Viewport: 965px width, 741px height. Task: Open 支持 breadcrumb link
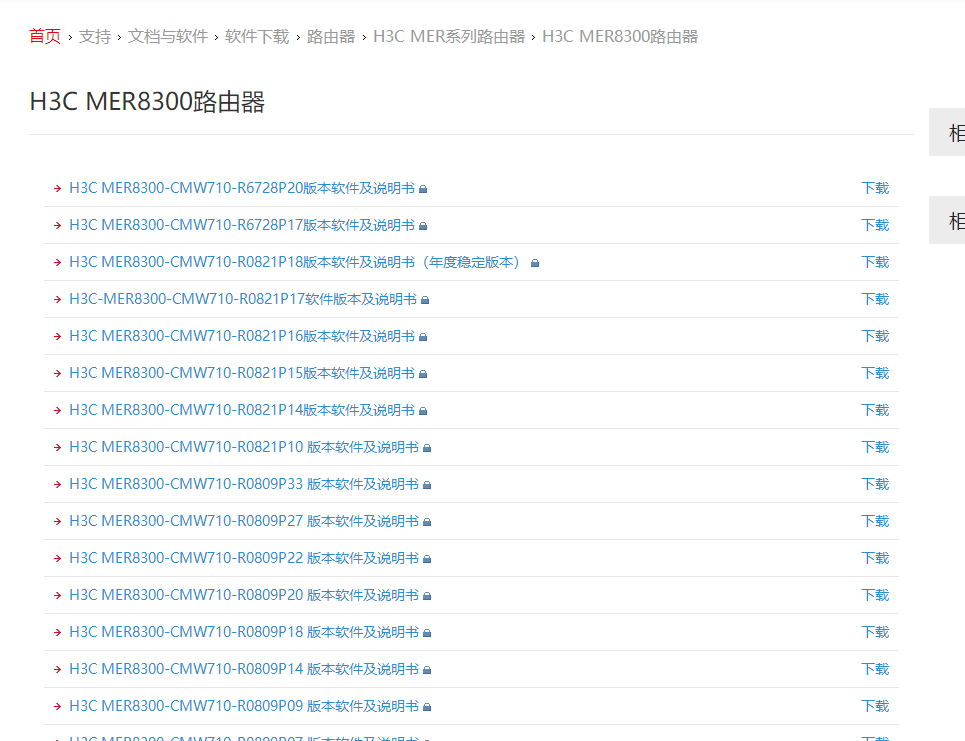[x=95, y=36]
